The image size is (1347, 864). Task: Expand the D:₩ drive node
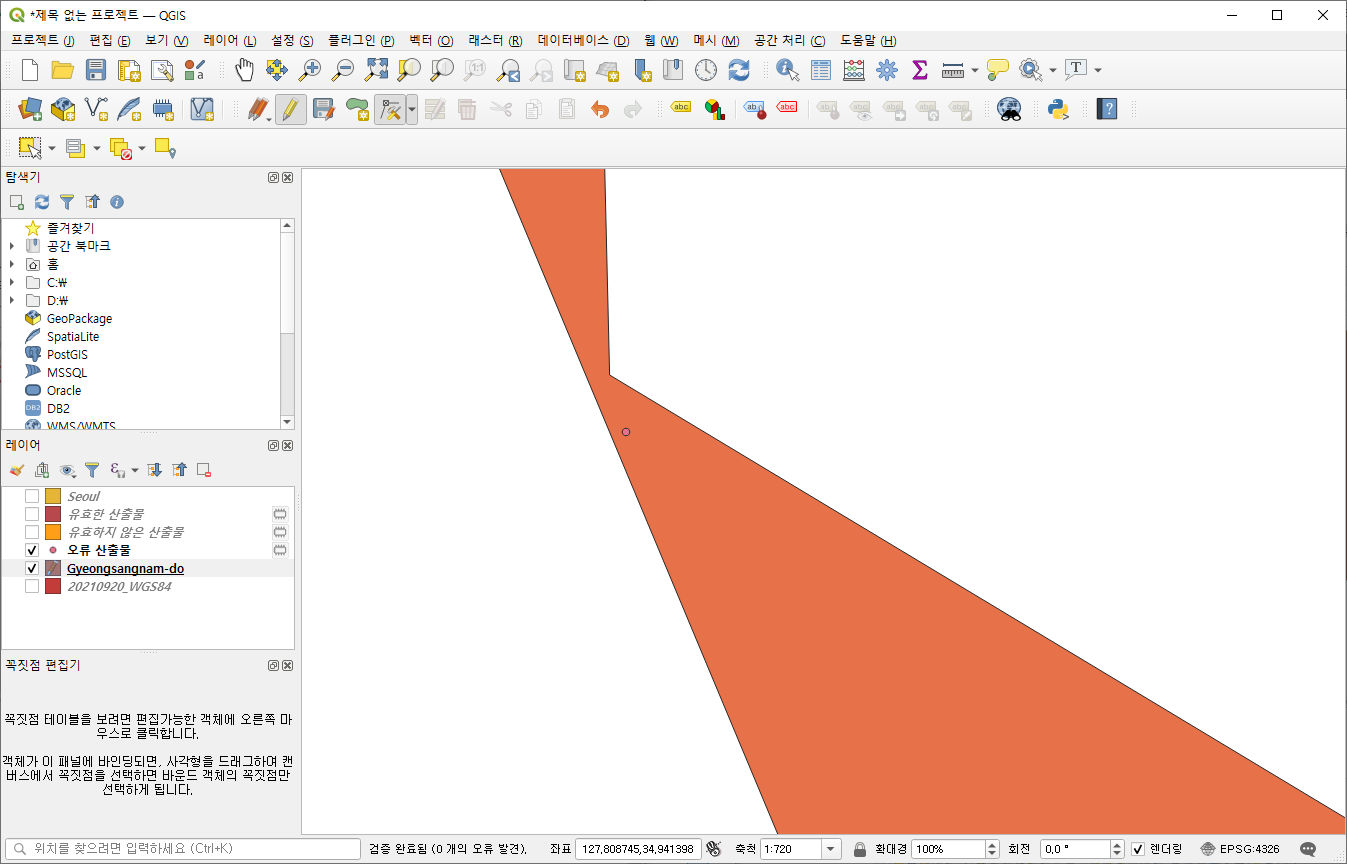11,300
